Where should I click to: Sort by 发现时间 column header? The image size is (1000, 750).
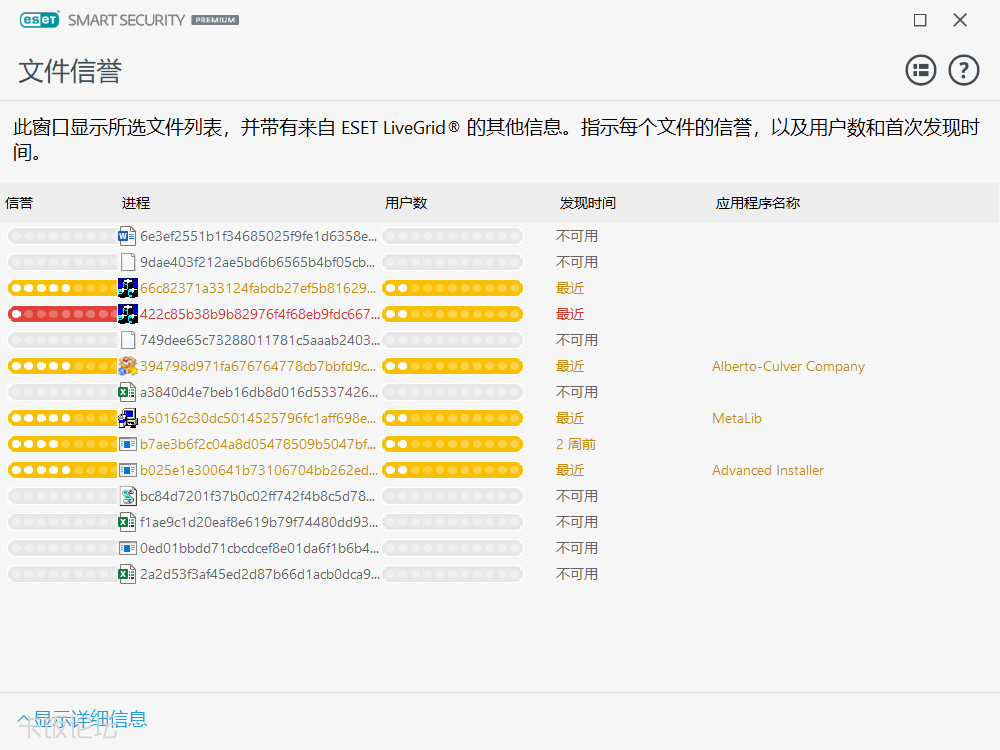587,203
